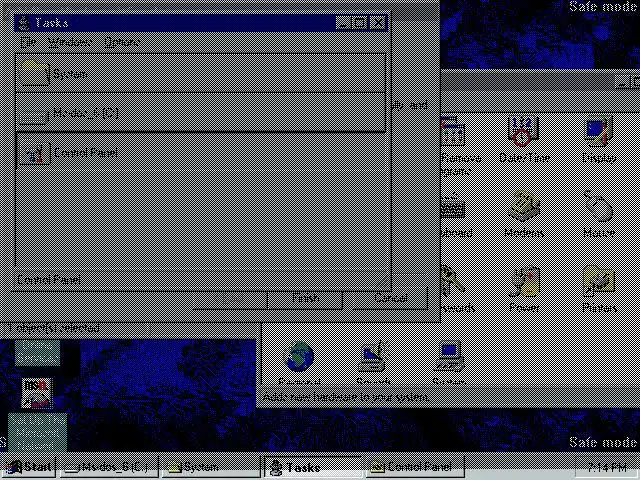Open the Options menu in Tasks window
The width and height of the screenshot is (640, 480).
122,42
